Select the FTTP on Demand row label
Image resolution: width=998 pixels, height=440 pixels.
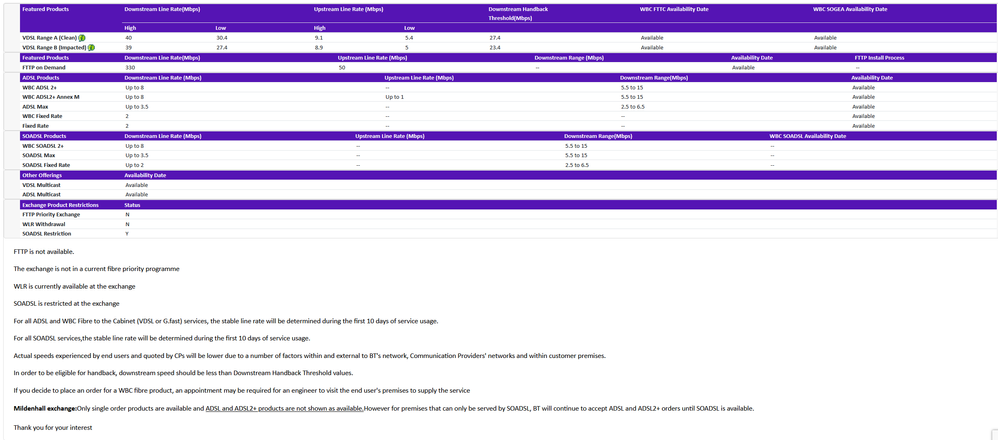point(43,67)
